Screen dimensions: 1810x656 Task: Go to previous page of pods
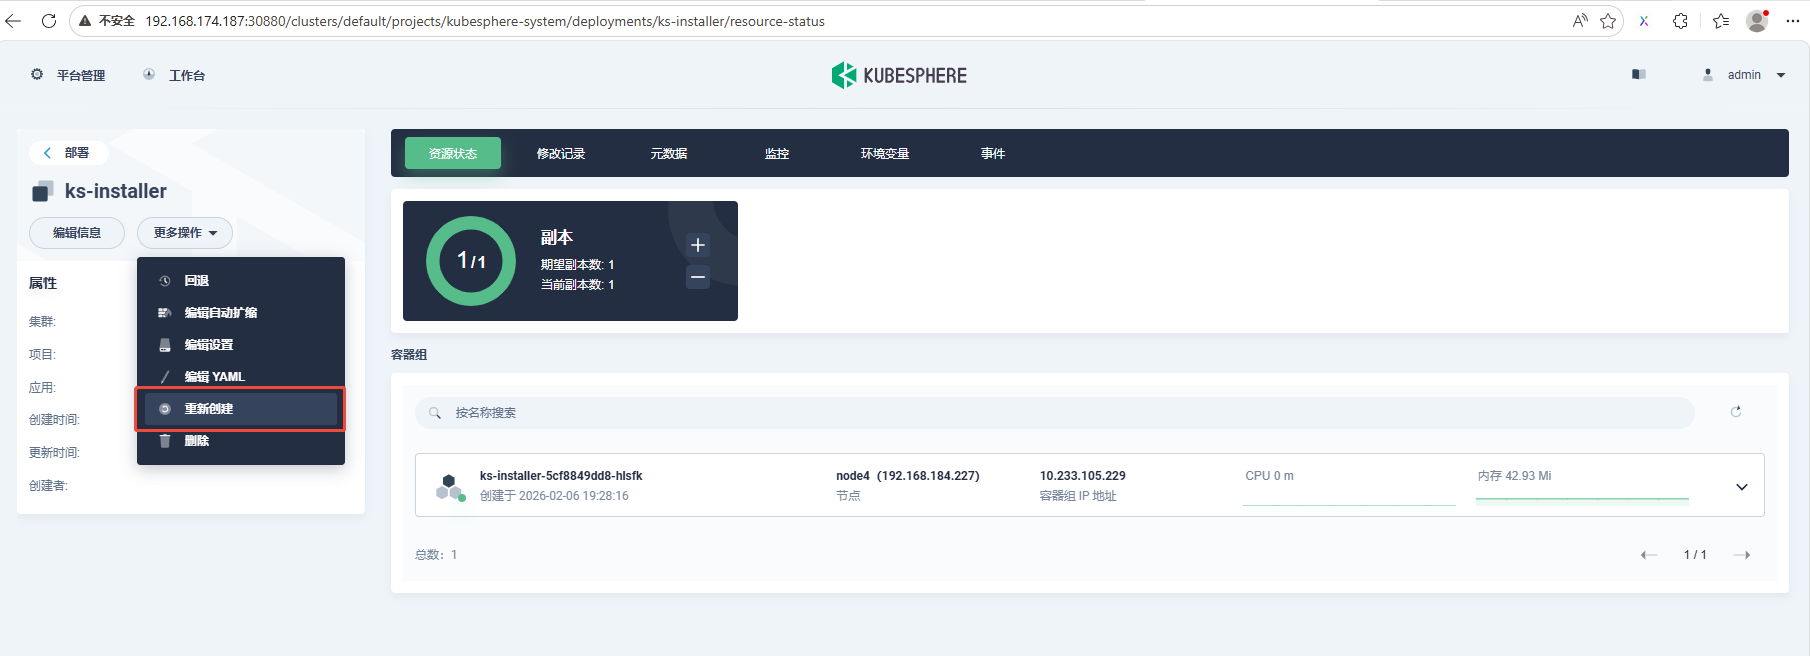[1649, 555]
